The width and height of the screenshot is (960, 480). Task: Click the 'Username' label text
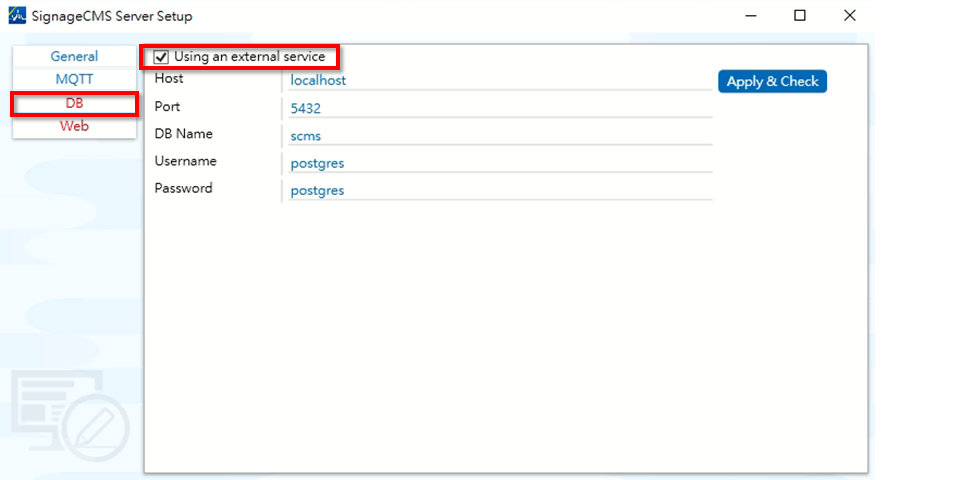(185, 161)
